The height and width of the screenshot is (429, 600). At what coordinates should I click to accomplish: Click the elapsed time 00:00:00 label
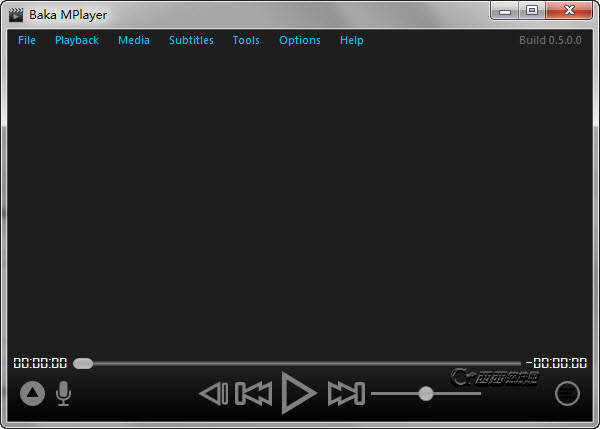[40, 363]
